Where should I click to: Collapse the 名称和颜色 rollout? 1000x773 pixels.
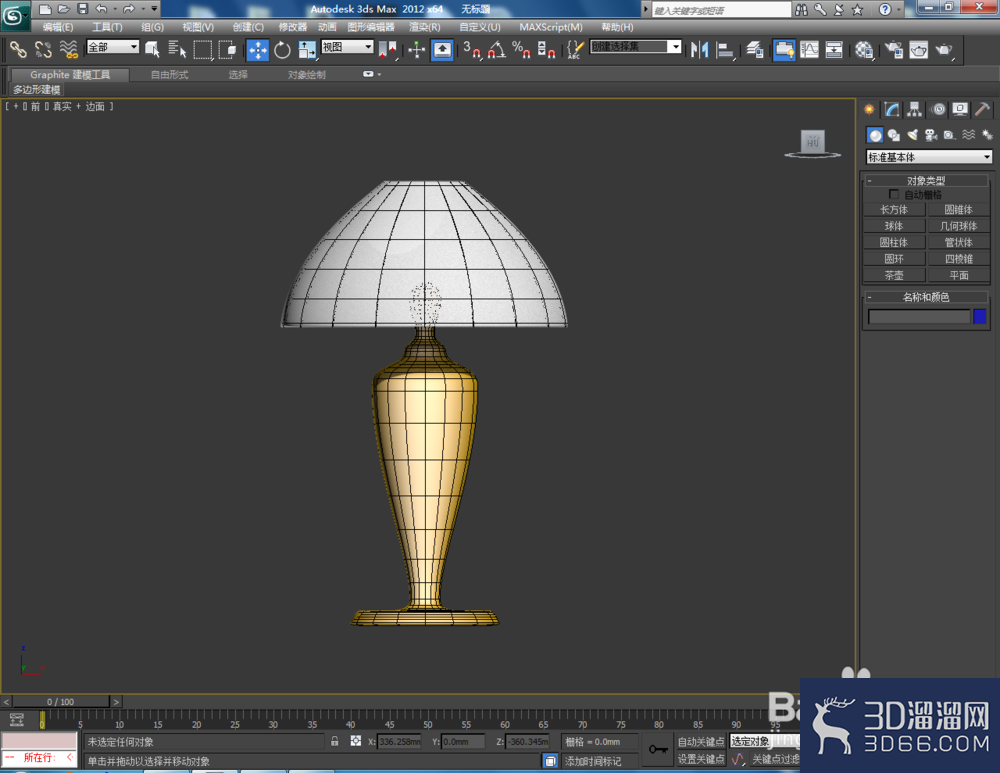click(x=926, y=297)
